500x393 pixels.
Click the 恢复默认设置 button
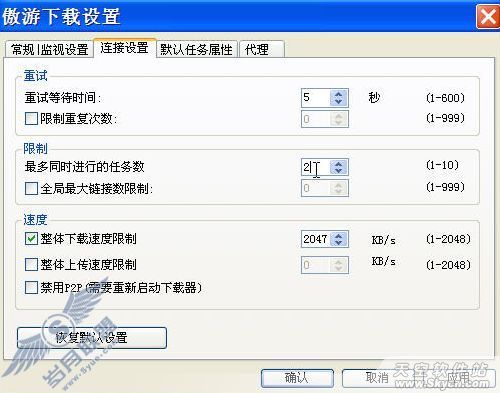pyautogui.click(x=92, y=338)
